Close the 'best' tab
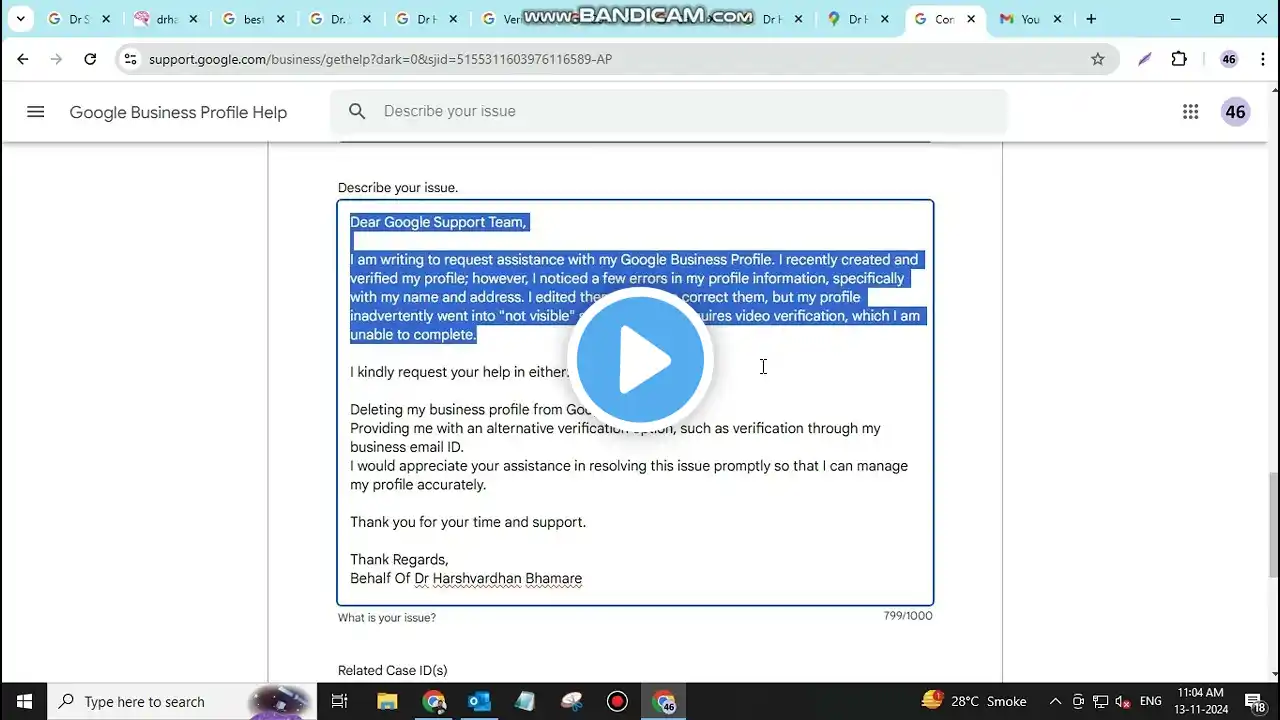This screenshot has width=1280, height=720. (x=279, y=19)
